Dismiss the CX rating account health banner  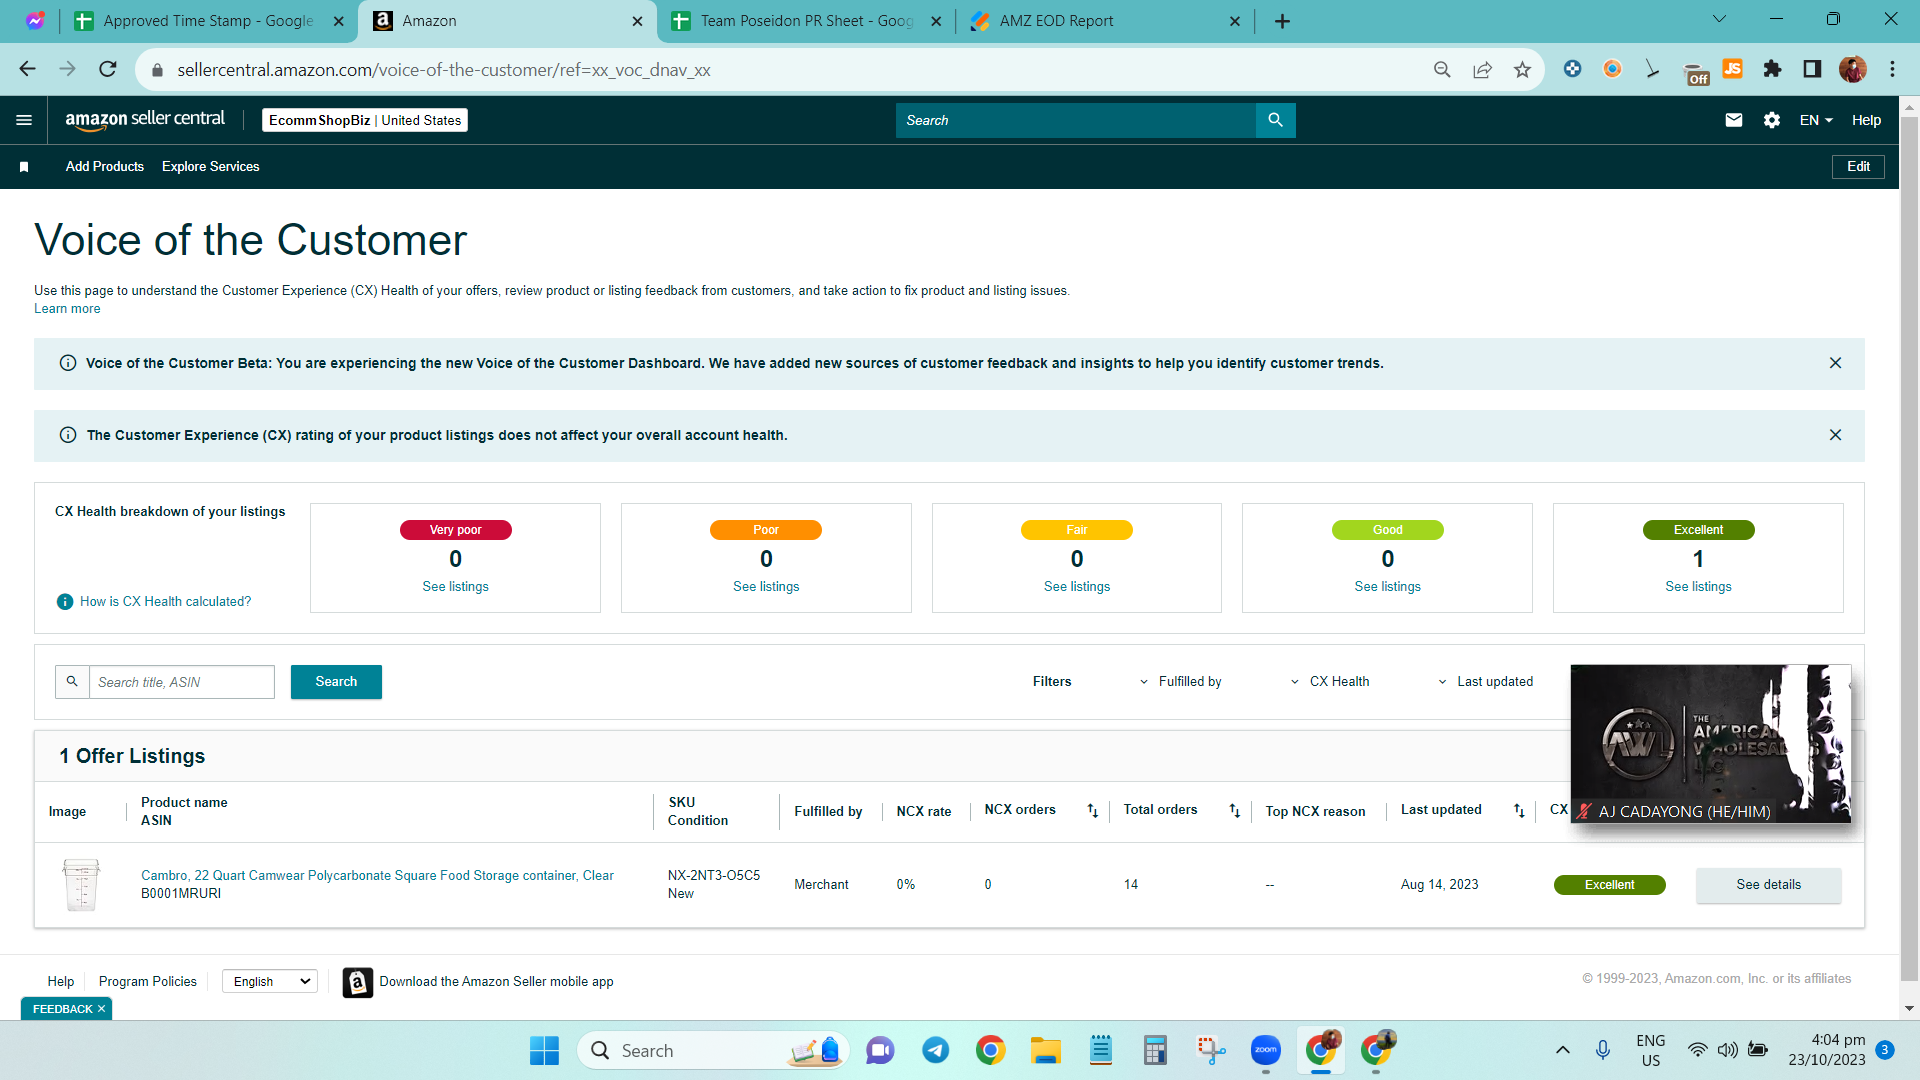[1835, 435]
